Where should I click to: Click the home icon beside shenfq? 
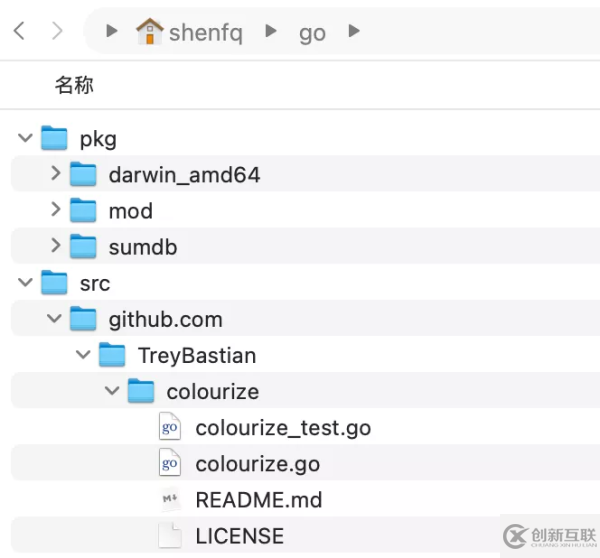tap(150, 31)
